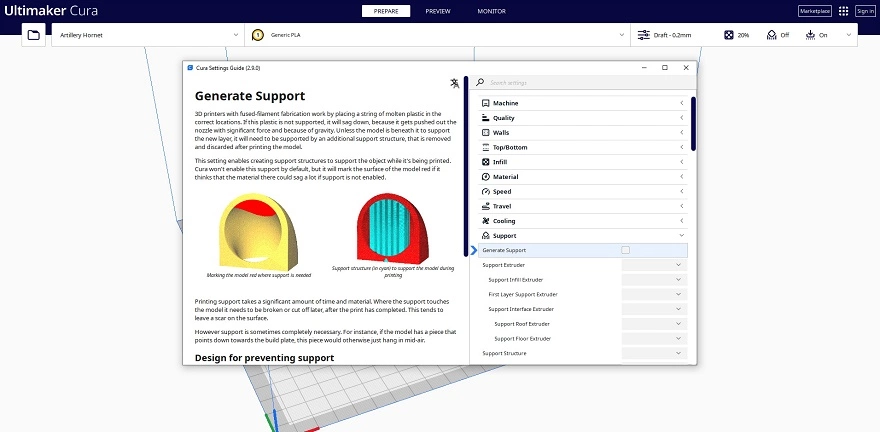880x432 pixels.
Task: Open the Support Roof Extruder dropdown
Action: tap(654, 324)
